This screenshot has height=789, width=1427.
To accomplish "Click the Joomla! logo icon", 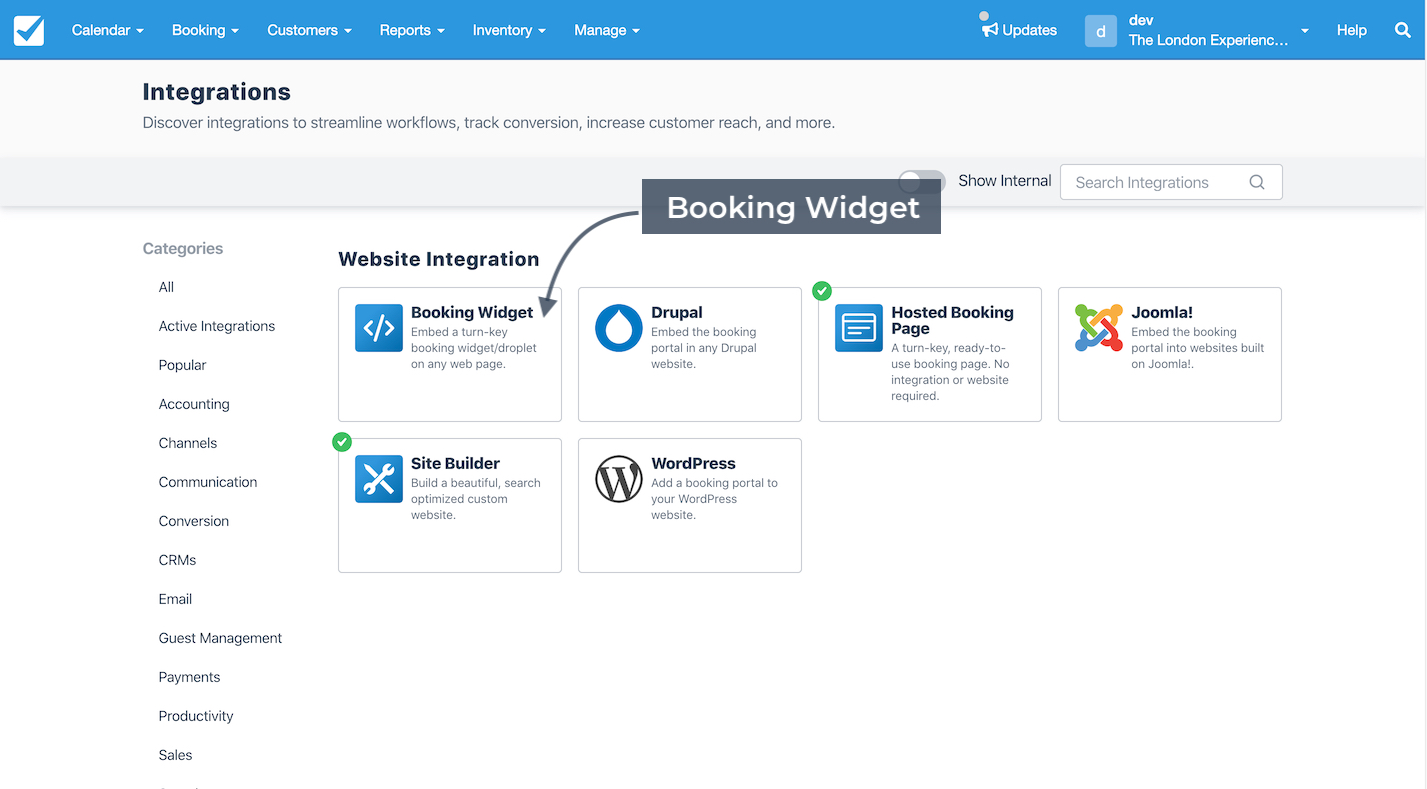I will (1099, 328).
